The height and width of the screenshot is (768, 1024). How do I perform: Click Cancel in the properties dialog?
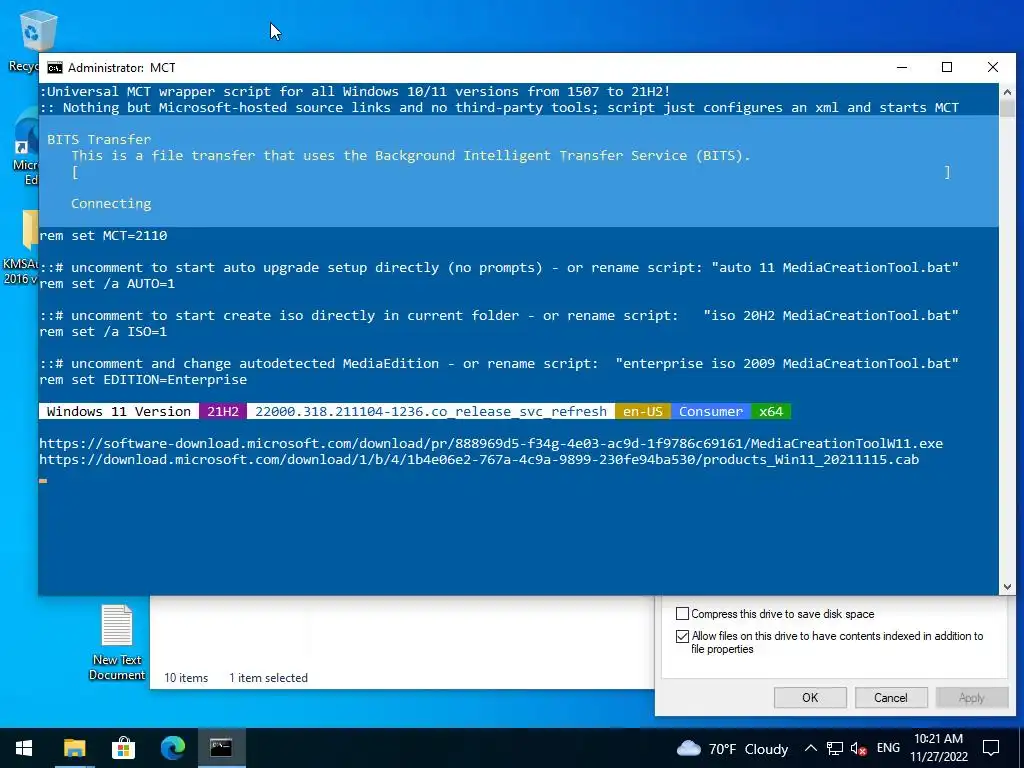coord(891,697)
